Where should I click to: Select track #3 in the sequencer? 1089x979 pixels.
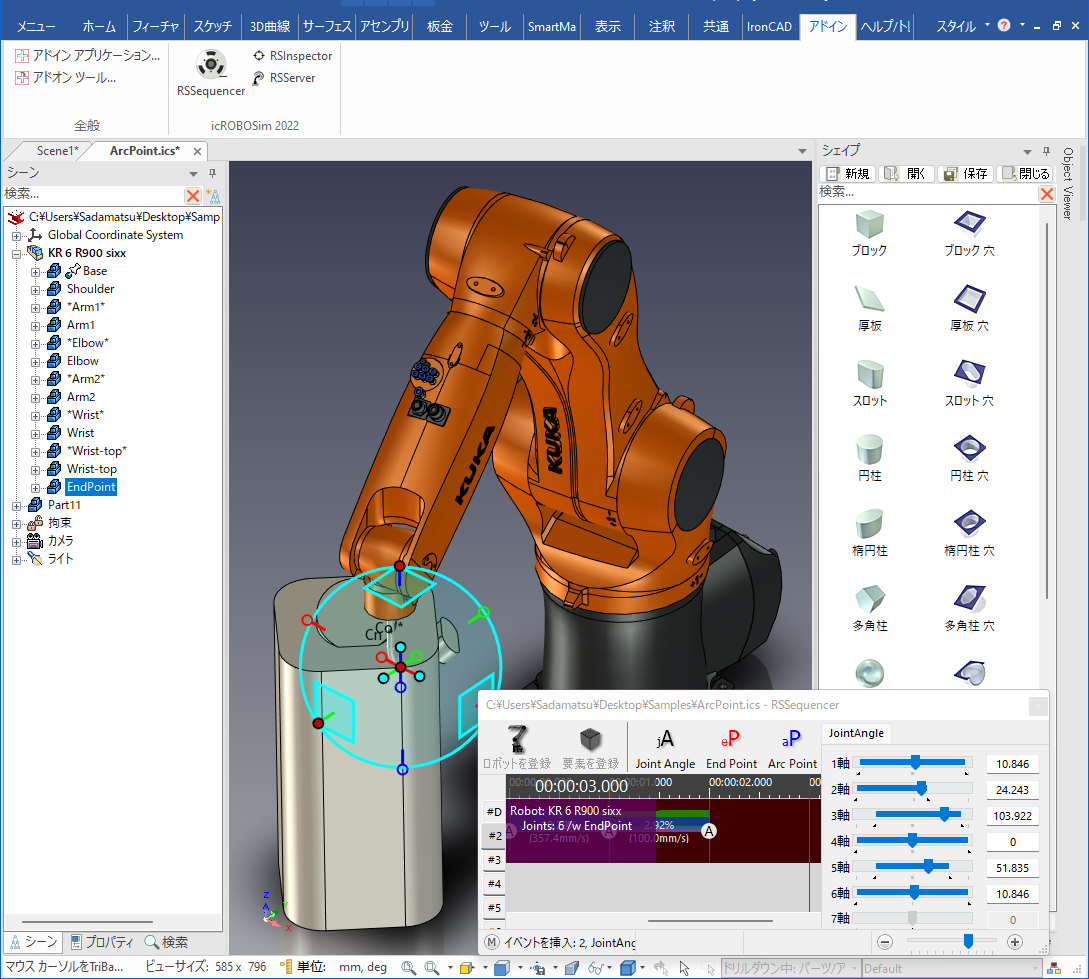pos(494,859)
